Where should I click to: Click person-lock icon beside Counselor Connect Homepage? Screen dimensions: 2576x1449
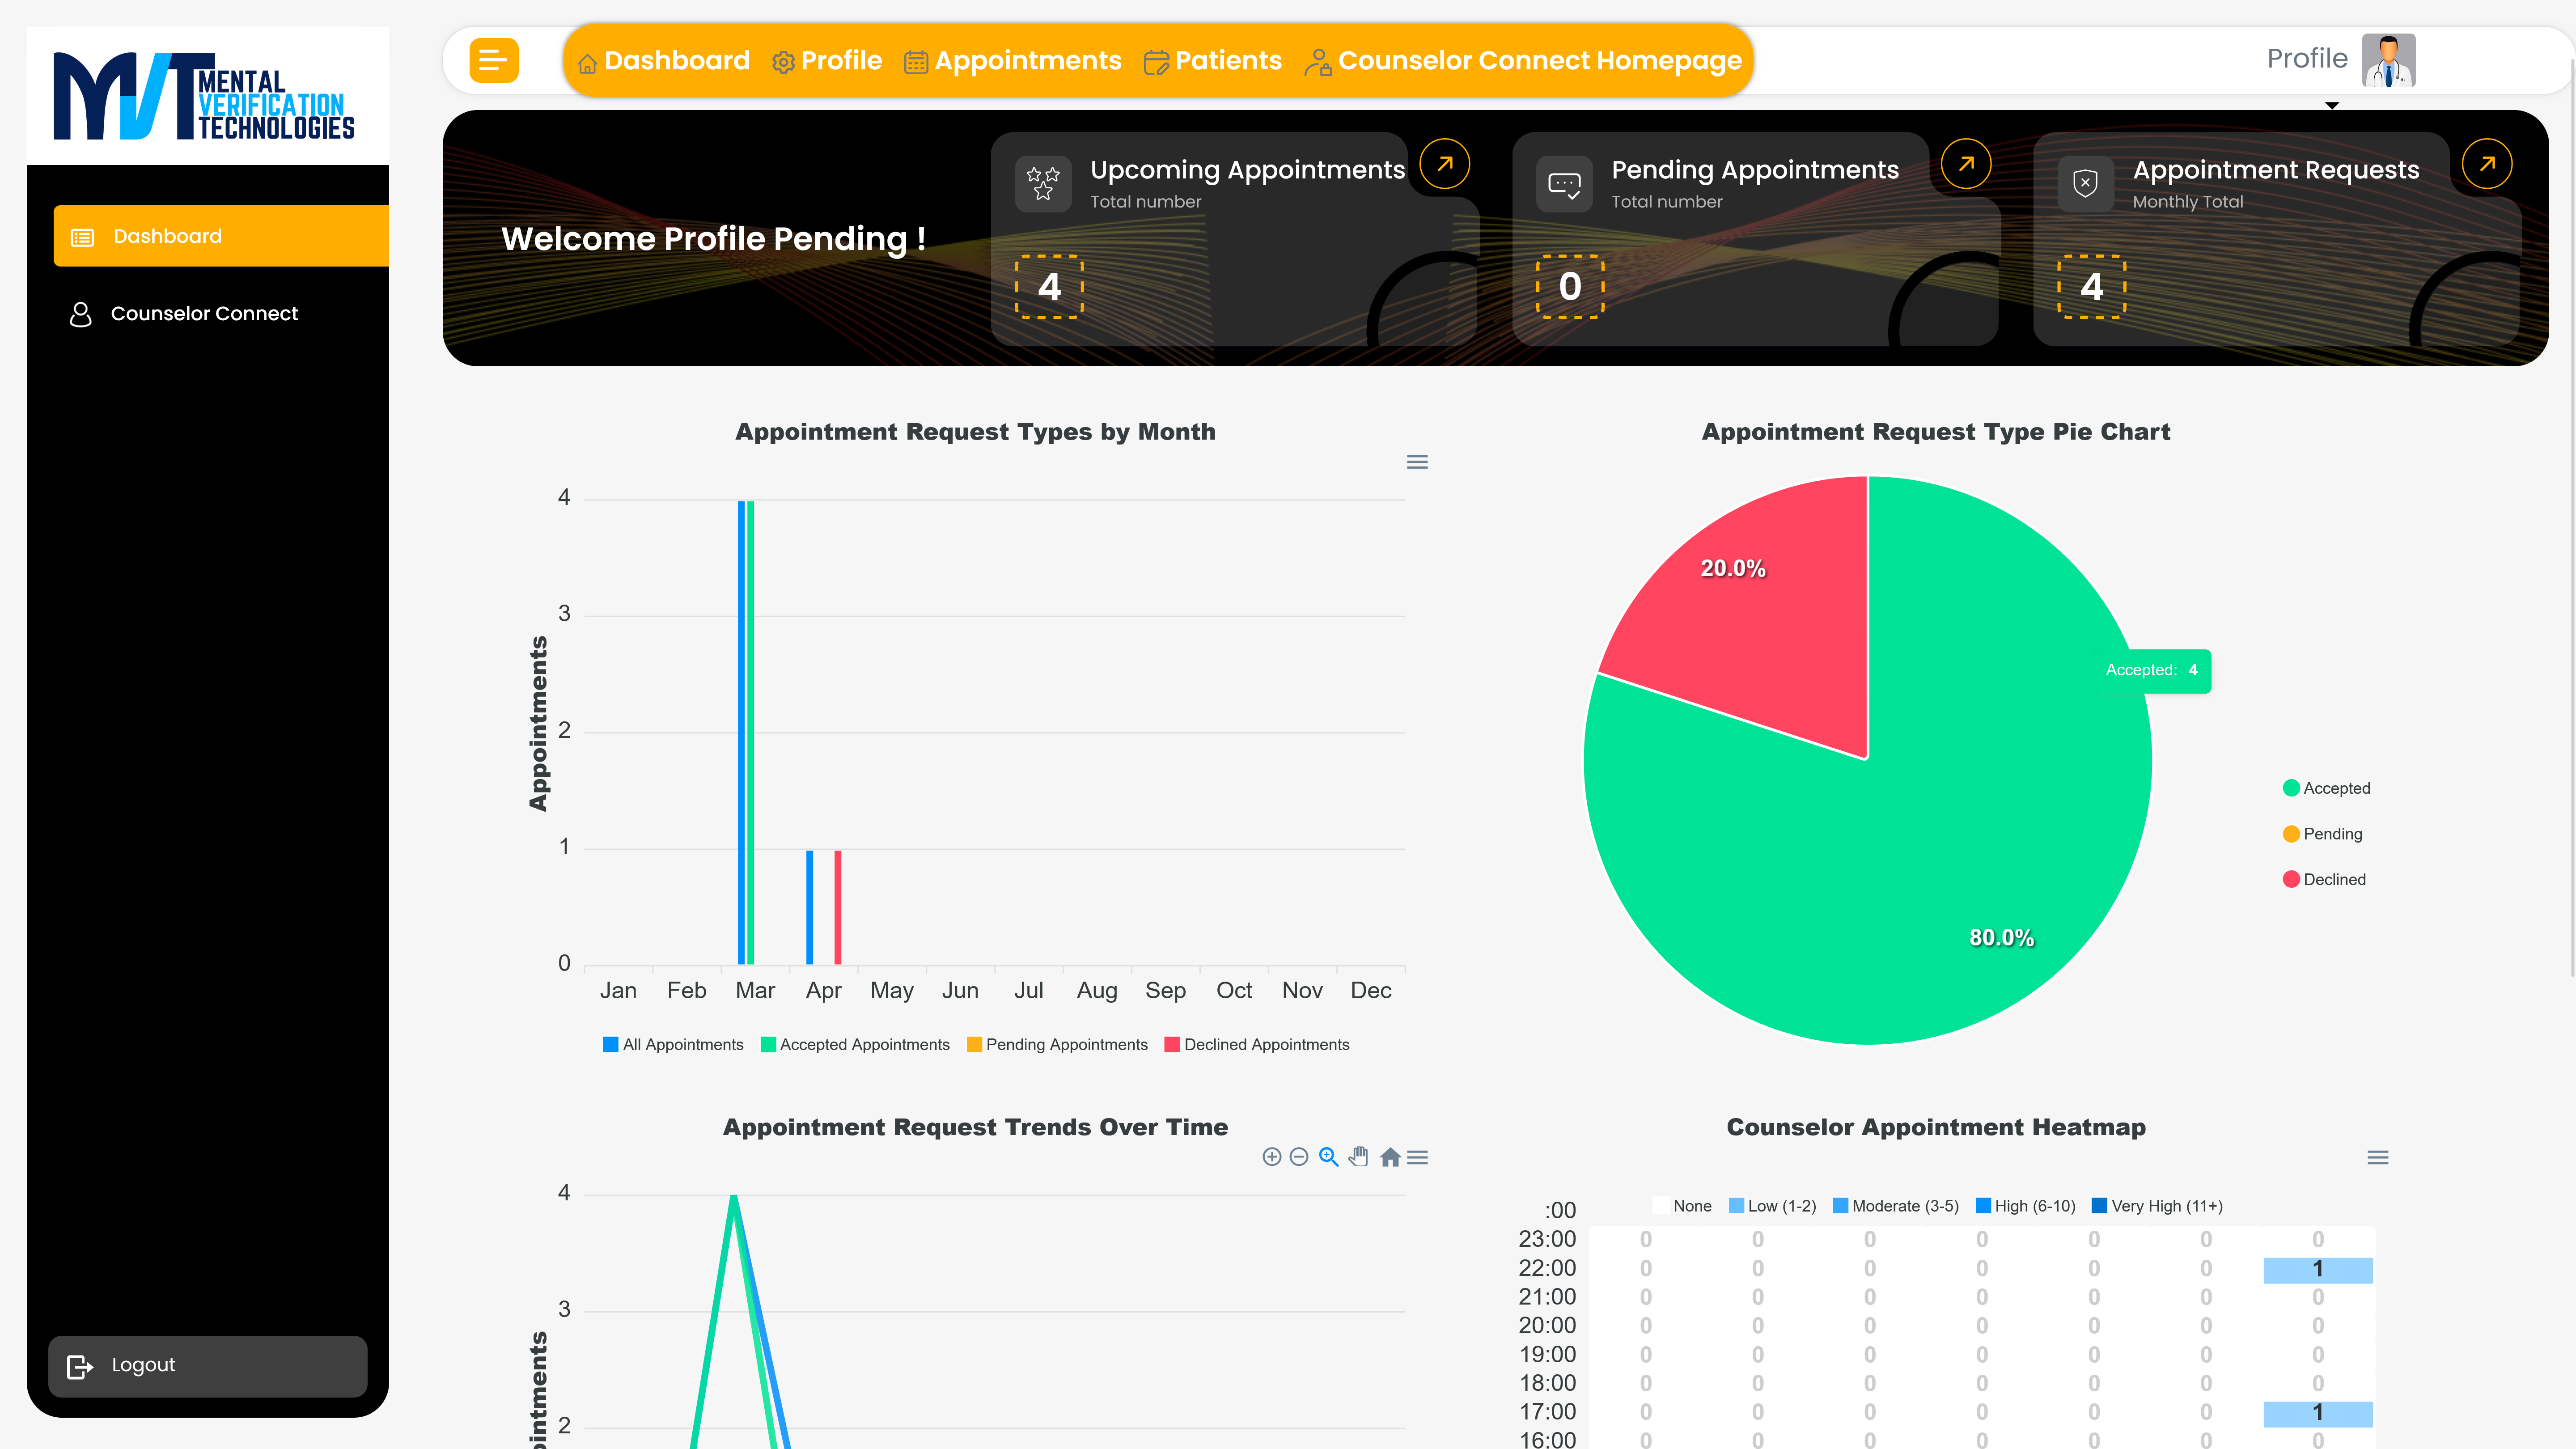[x=1317, y=63]
